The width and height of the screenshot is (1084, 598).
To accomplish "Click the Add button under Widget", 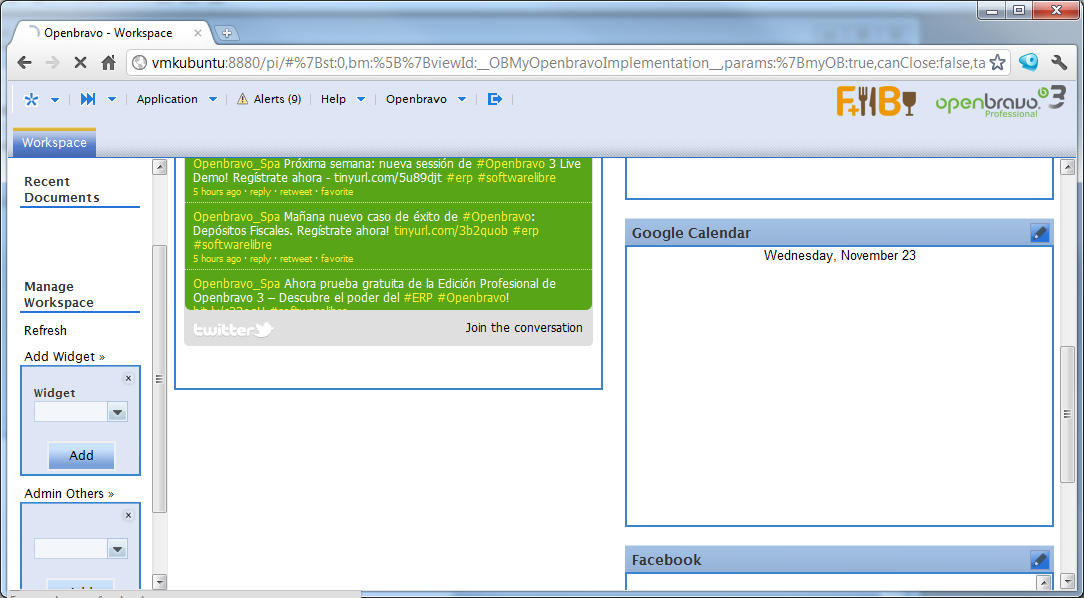I will coord(81,456).
